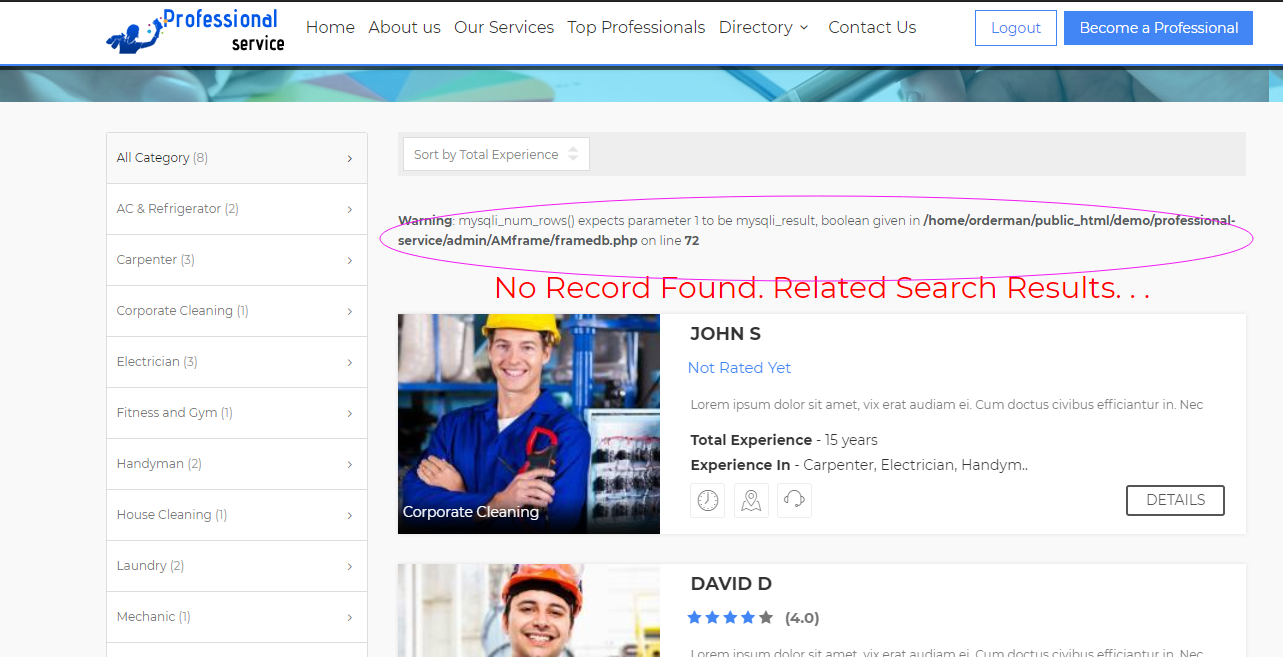Click David D profile photo
The height and width of the screenshot is (657, 1283).
click(529, 610)
